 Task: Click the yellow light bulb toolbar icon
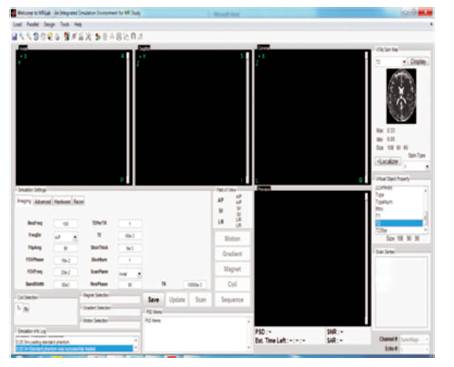point(50,37)
